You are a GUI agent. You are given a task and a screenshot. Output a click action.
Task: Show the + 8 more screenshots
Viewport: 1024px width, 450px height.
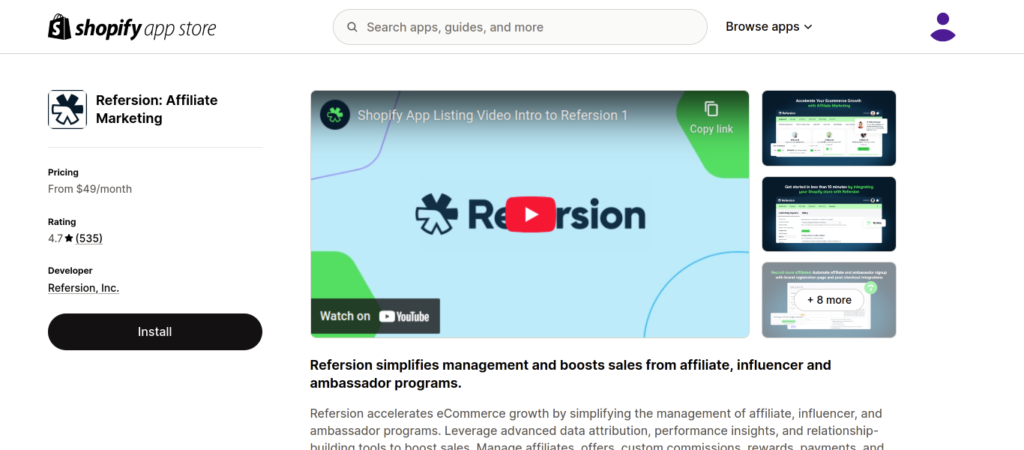coord(829,300)
